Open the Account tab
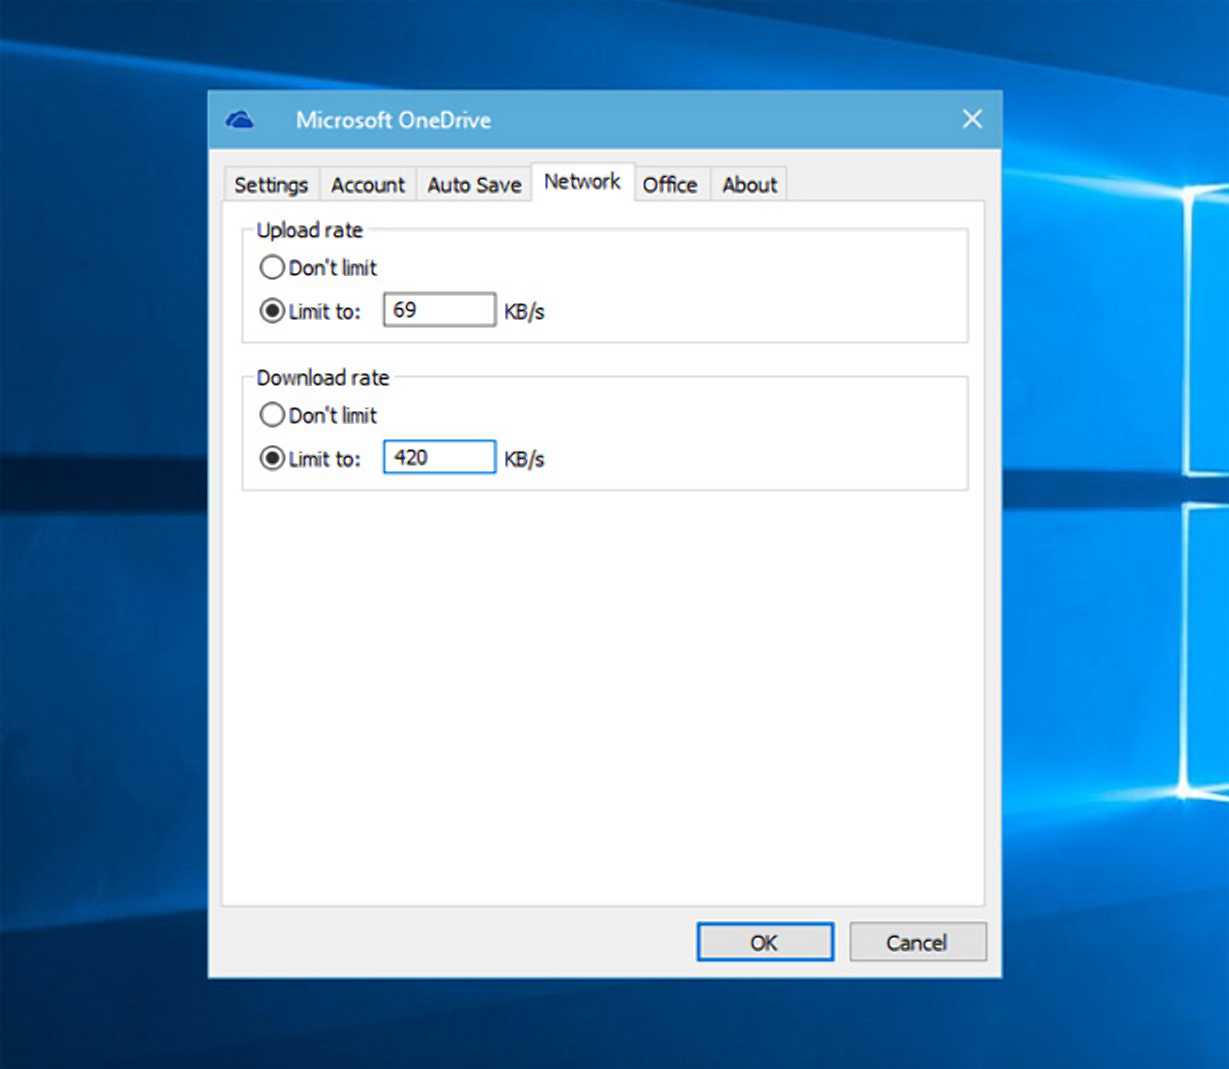The image size is (1229, 1069). (x=368, y=185)
